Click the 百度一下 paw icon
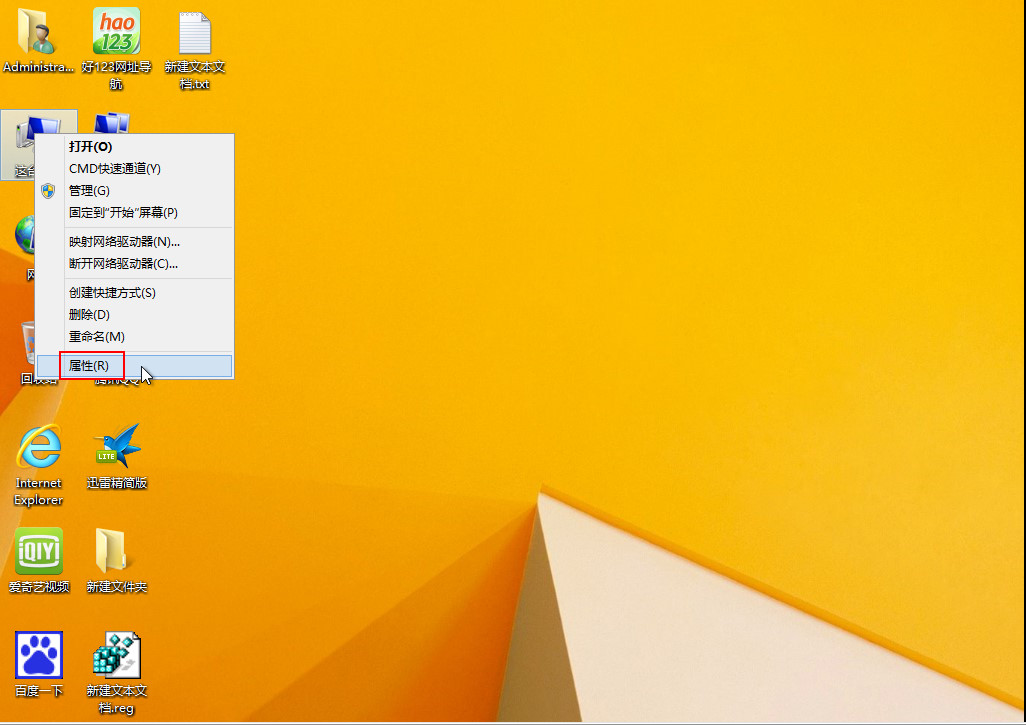 click(x=38, y=656)
